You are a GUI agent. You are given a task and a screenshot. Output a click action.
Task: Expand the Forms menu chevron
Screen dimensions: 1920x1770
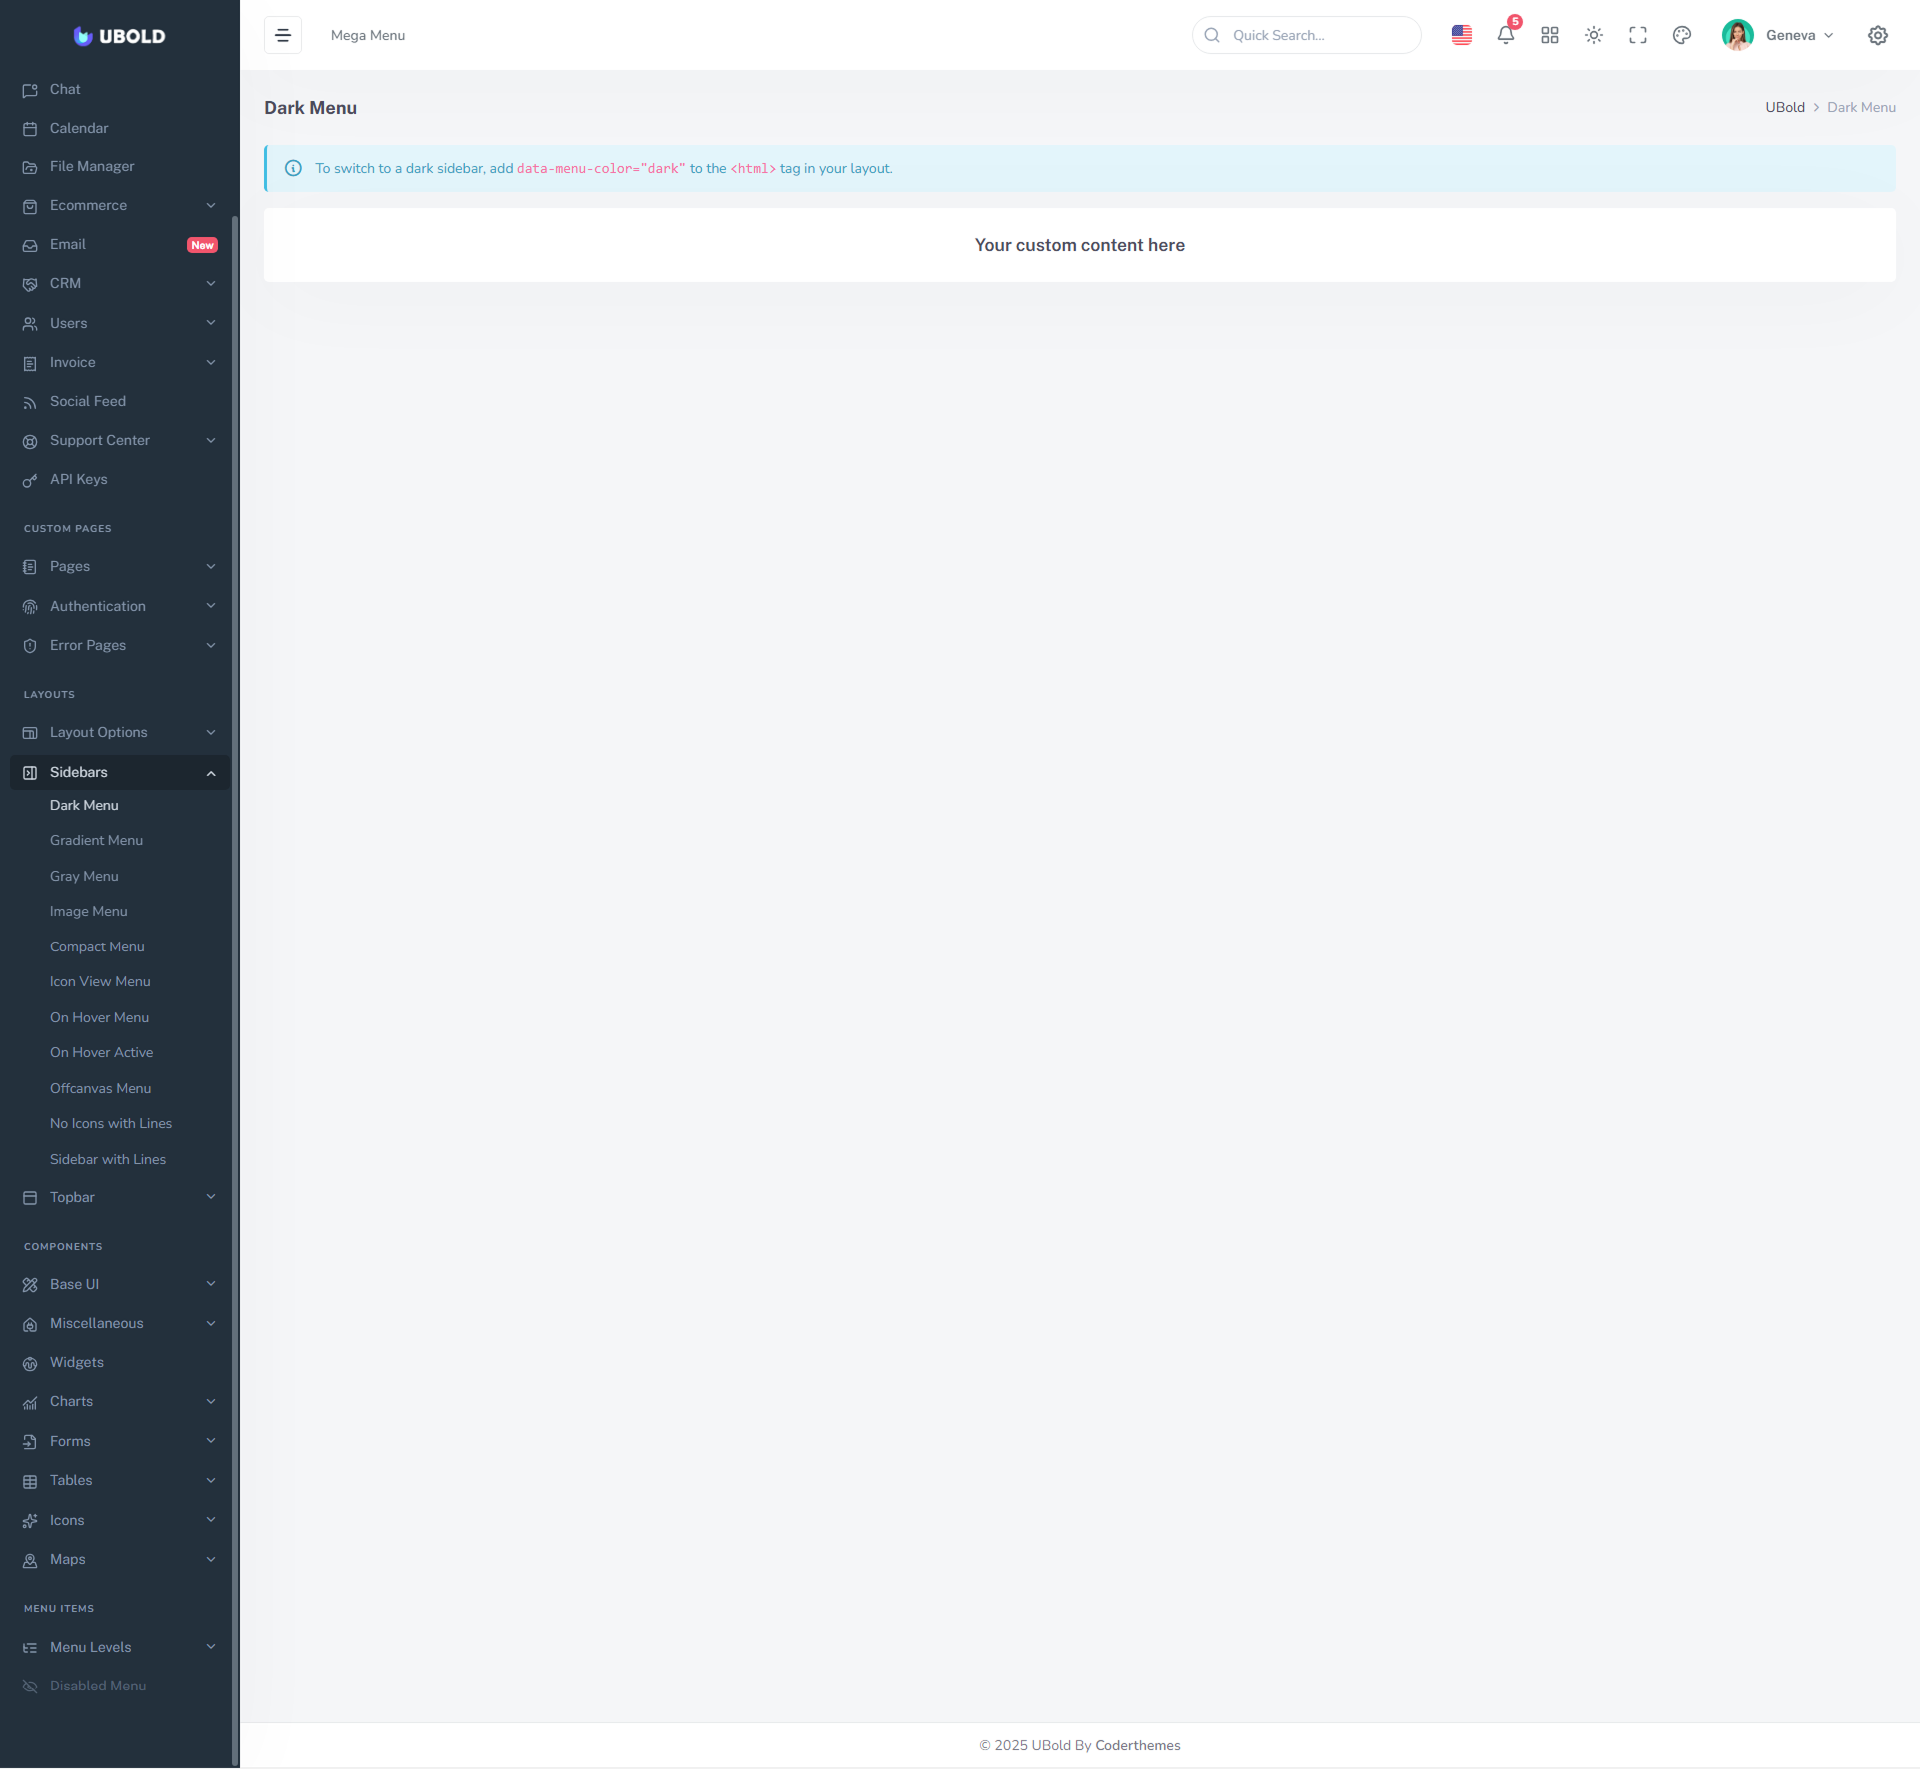pos(211,1441)
